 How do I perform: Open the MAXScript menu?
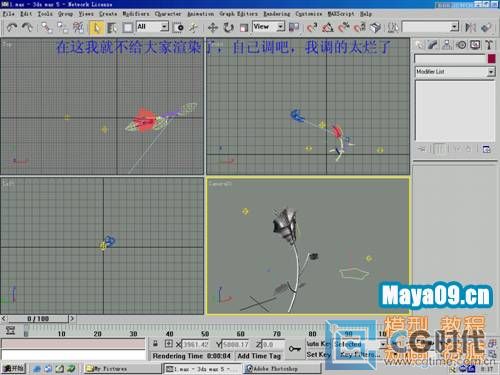click(341, 14)
